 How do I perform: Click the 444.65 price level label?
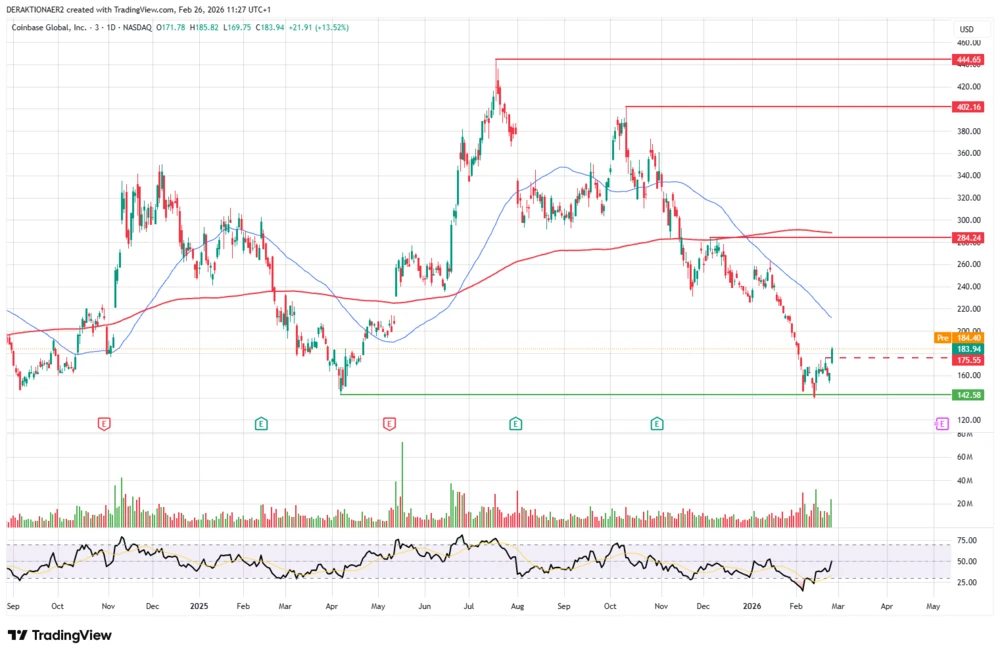click(967, 59)
